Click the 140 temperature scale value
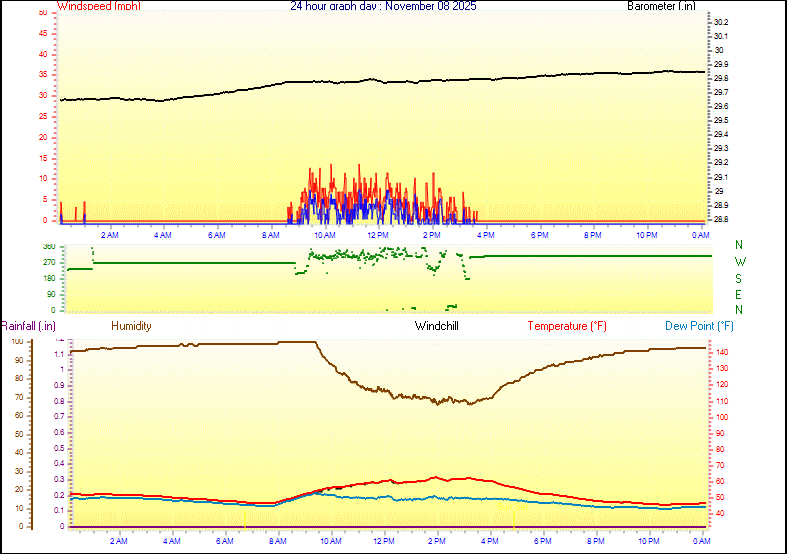 coord(720,353)
